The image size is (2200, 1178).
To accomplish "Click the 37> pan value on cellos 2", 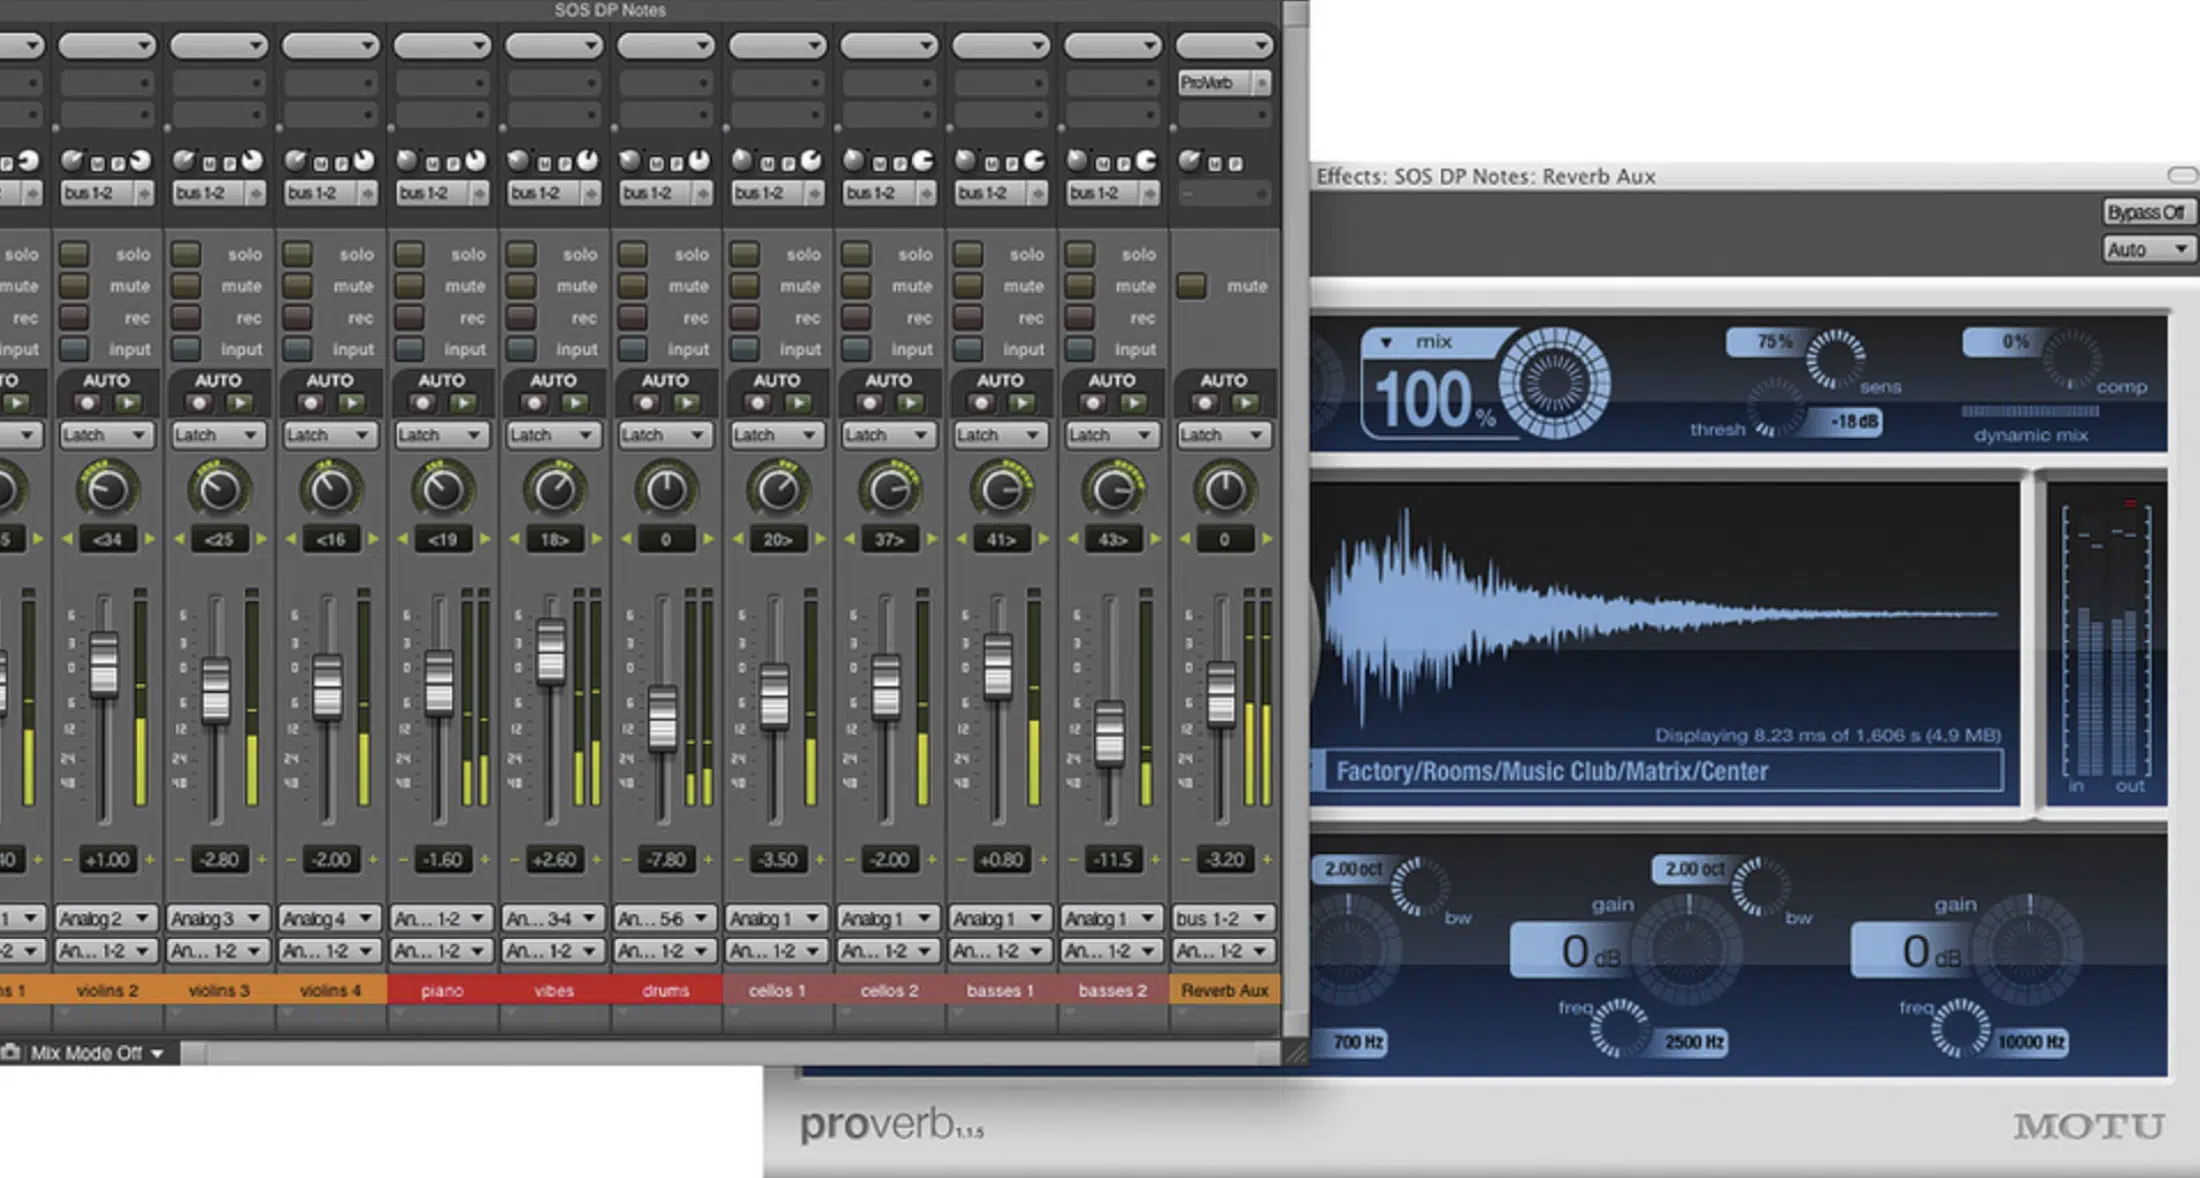I will point(889,539).
